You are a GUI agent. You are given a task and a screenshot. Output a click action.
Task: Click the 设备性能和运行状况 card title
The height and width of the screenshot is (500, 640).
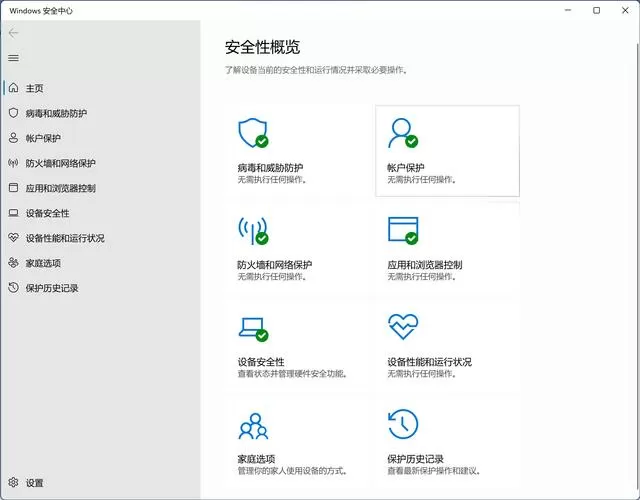pyautogui.click(x=429, y=362)
